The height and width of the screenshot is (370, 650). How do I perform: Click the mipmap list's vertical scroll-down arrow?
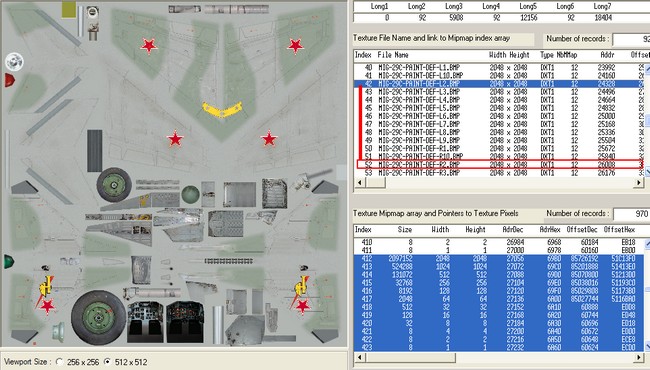click(647, 346)
